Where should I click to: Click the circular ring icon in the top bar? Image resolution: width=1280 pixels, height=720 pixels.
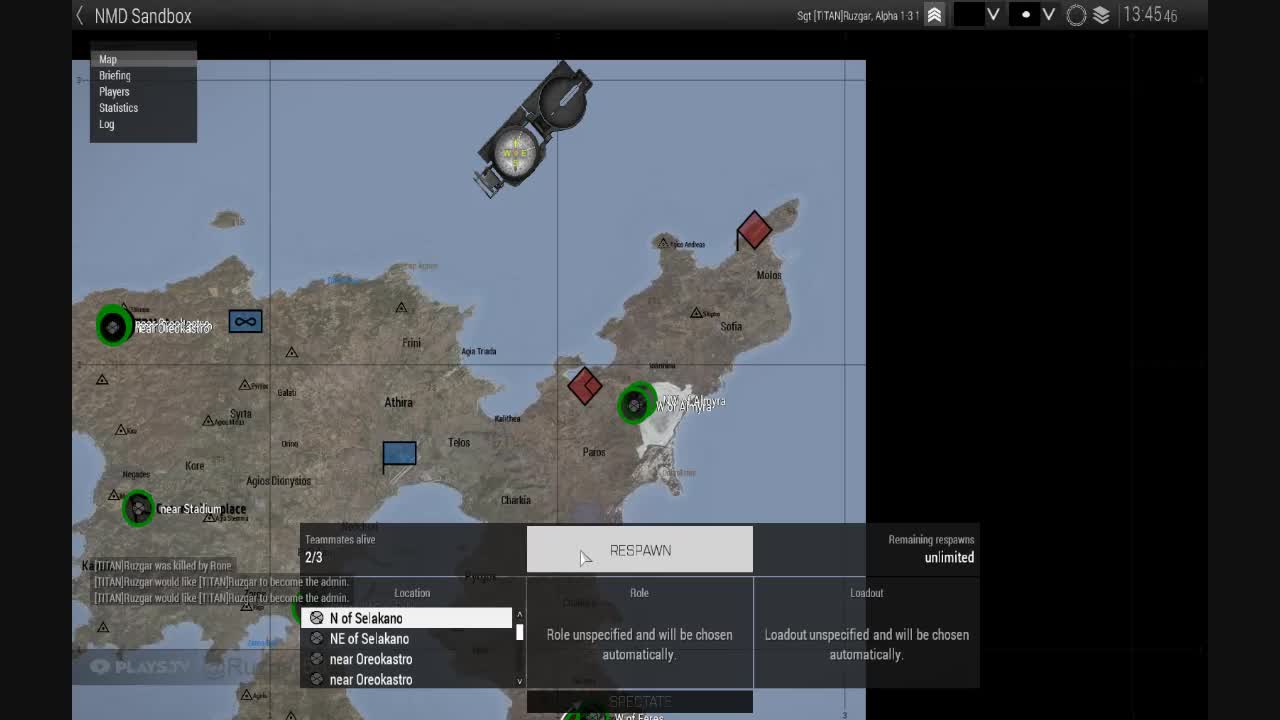coord(1076,15)
